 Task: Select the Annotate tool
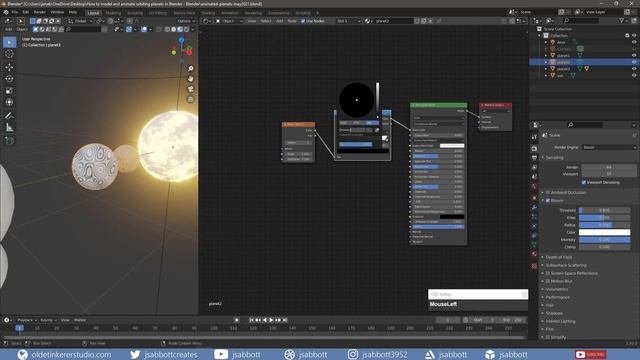9,116
